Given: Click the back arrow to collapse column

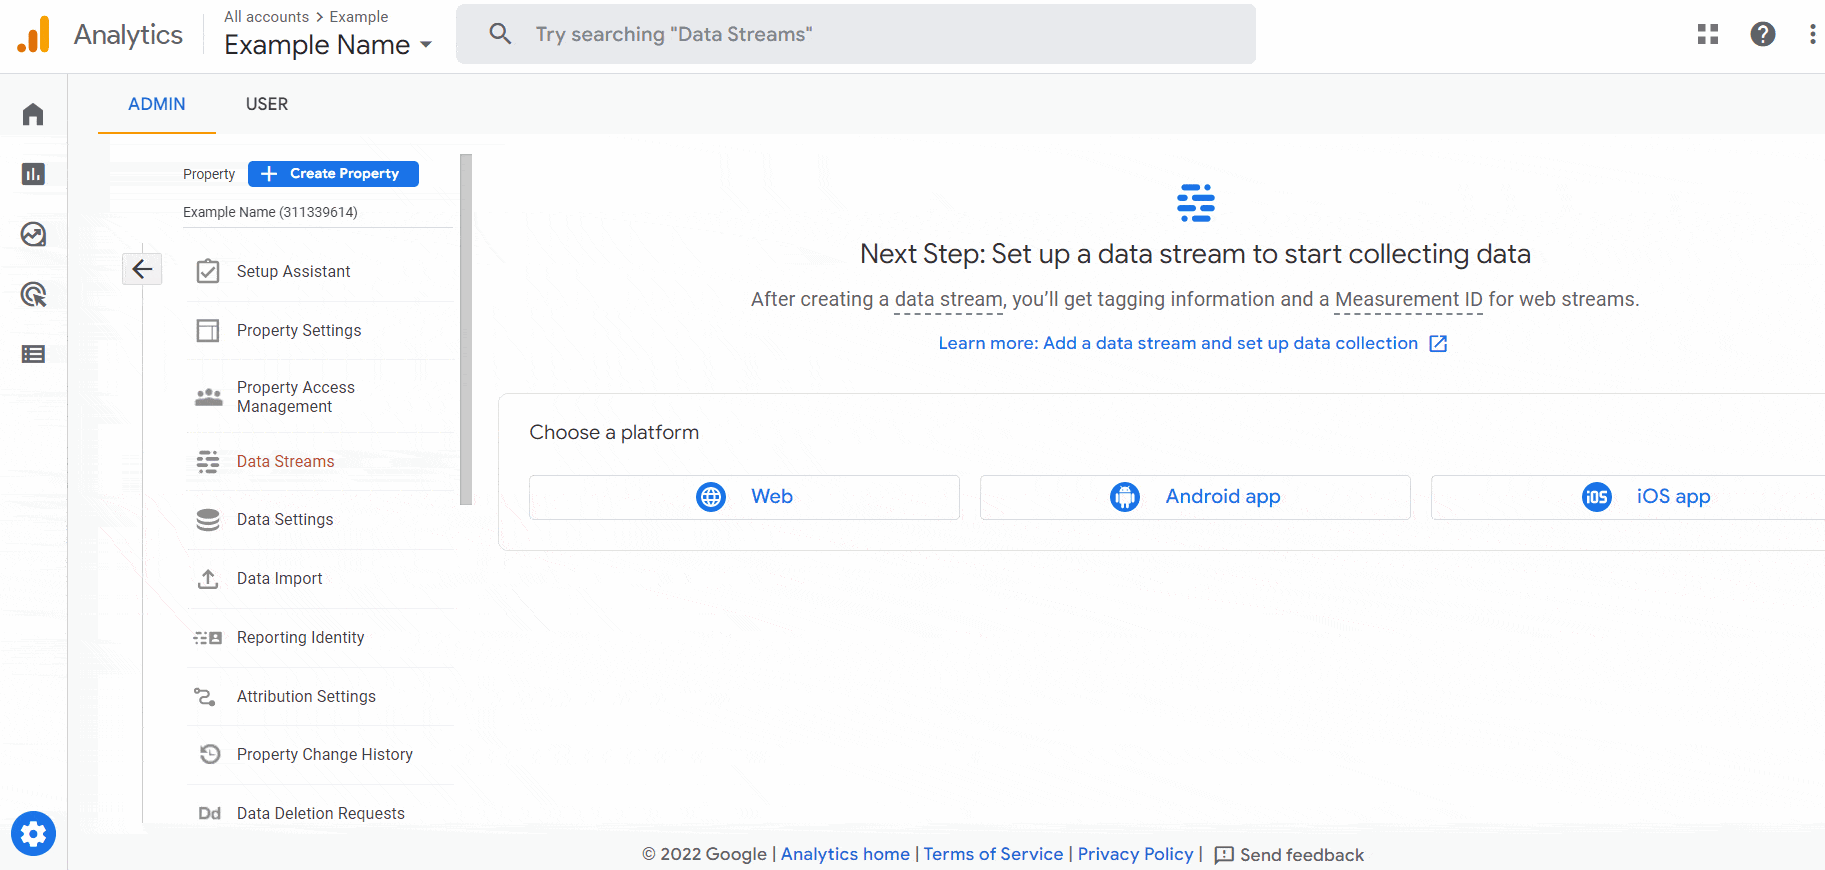Looking at the screenshot, I should 142,268.
